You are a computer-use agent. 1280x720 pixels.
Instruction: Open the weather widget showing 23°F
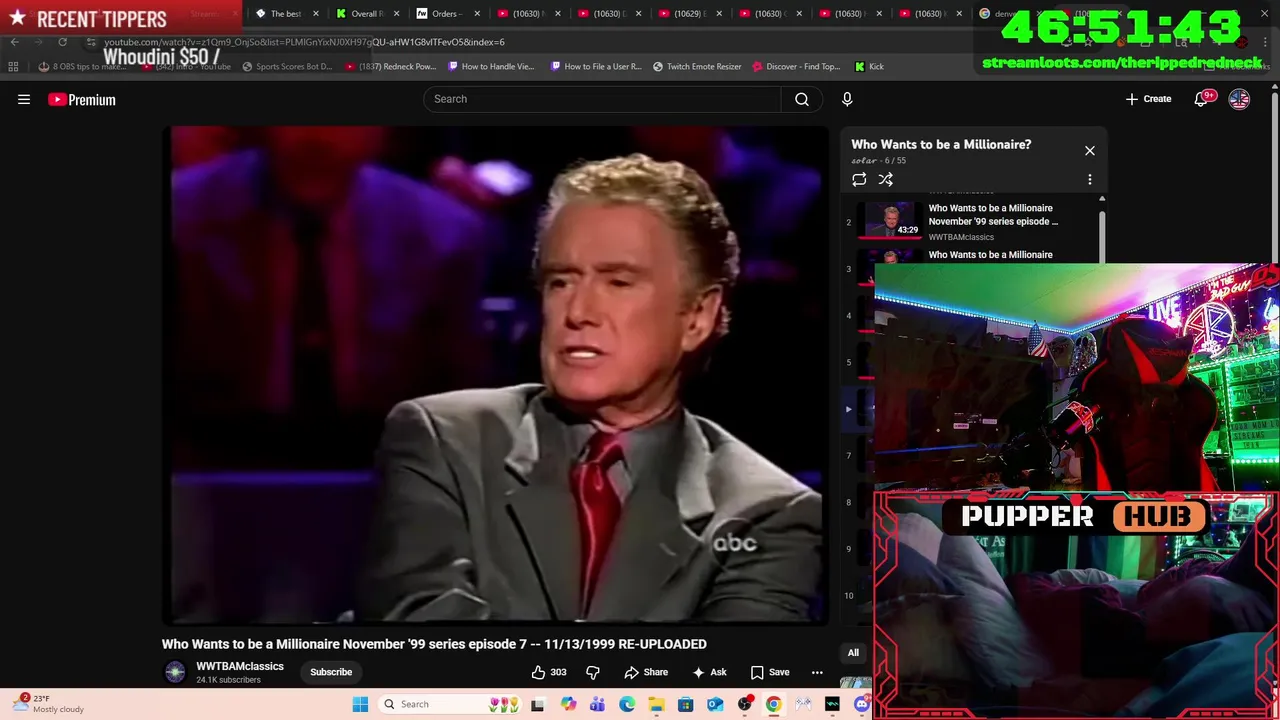tap(50, 704)
